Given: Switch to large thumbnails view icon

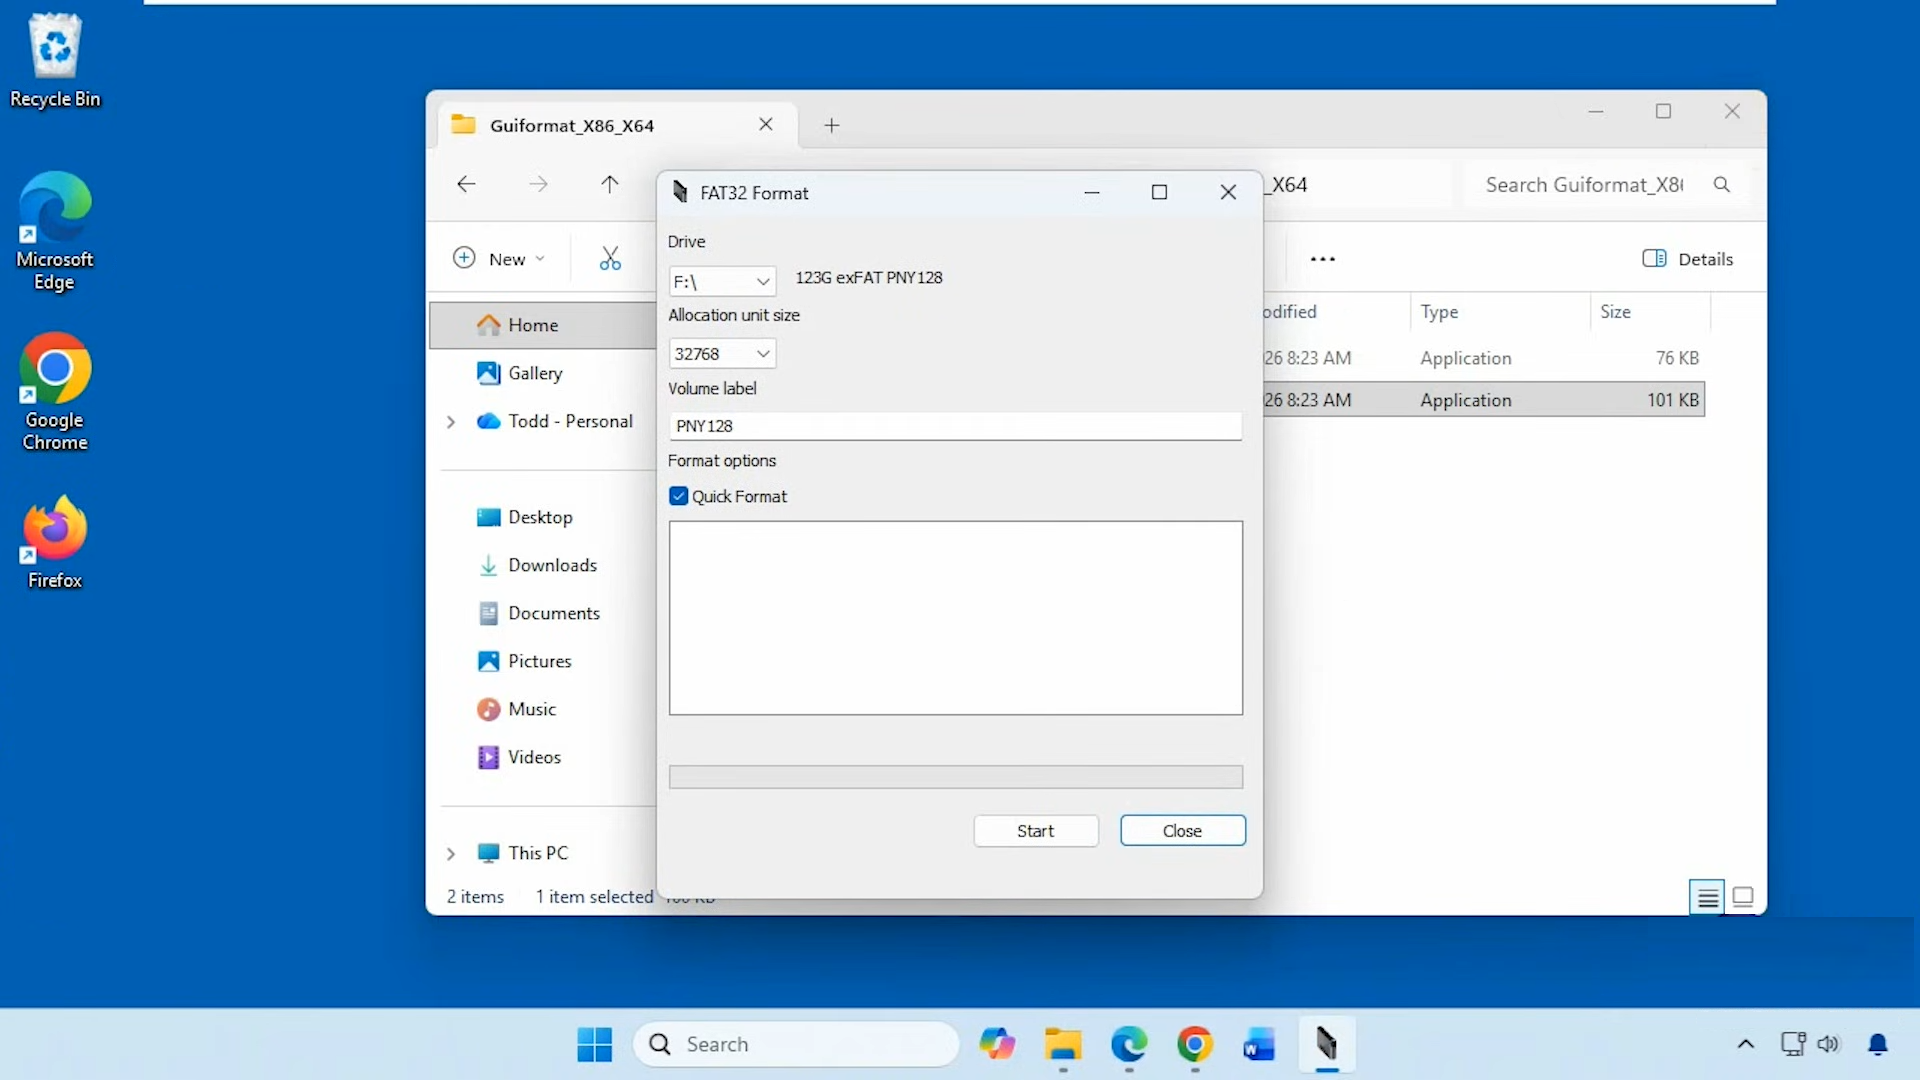Looking at the screenshot, I should click(x=1743, y=897).
